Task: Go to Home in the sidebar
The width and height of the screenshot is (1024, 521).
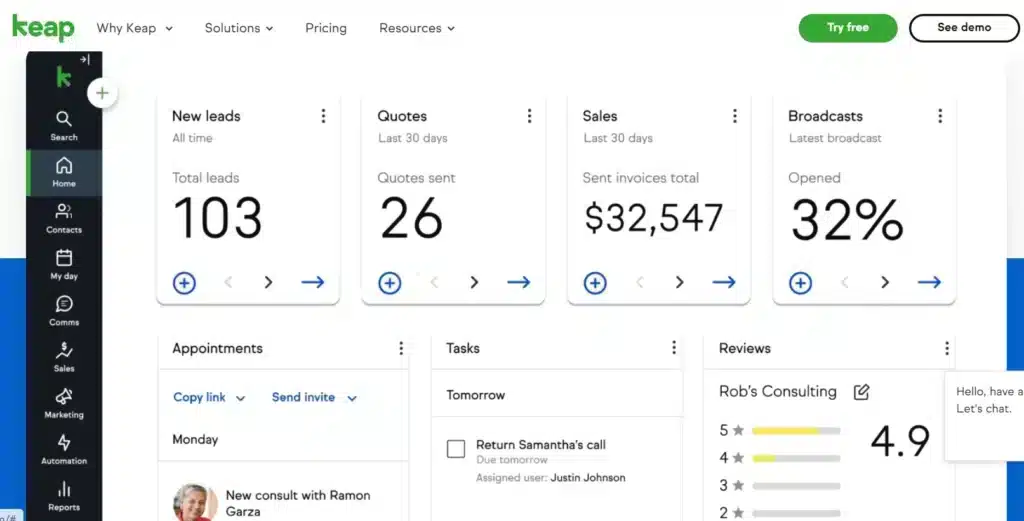Action: click(x=64, y=173)
